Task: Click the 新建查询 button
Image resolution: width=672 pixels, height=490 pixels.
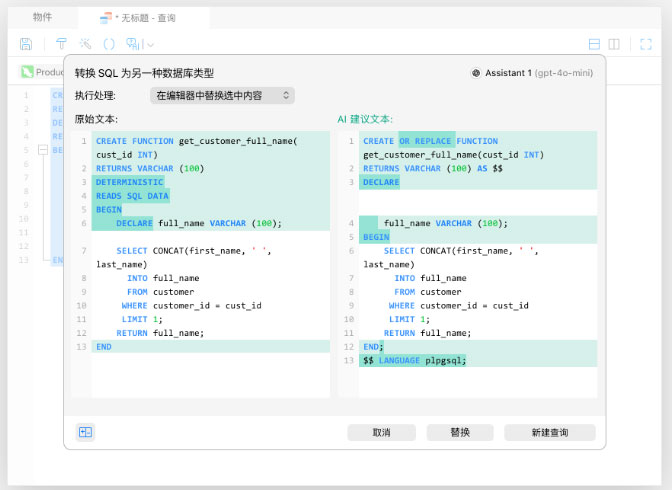Action: pos(549,433)
